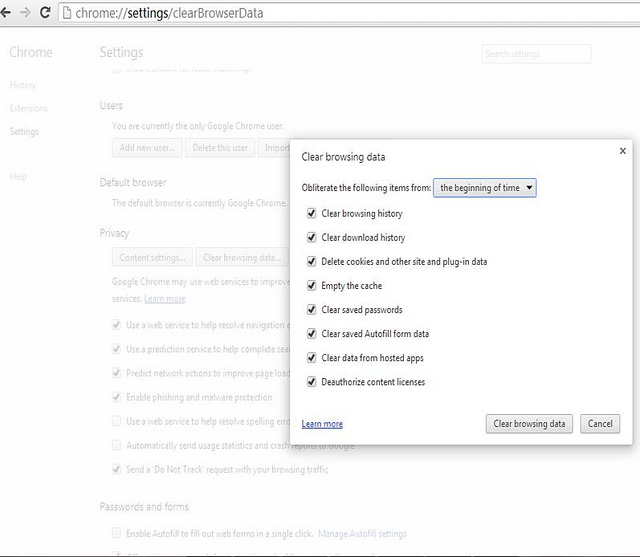Enable Autofill for web forms checkbox
Image resolution: width=640 pixels, height=557 pixels.
[x=116, y=533]
